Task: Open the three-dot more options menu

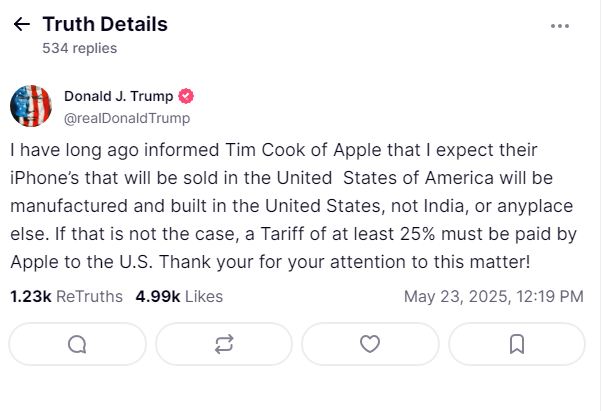Action: 560,26
